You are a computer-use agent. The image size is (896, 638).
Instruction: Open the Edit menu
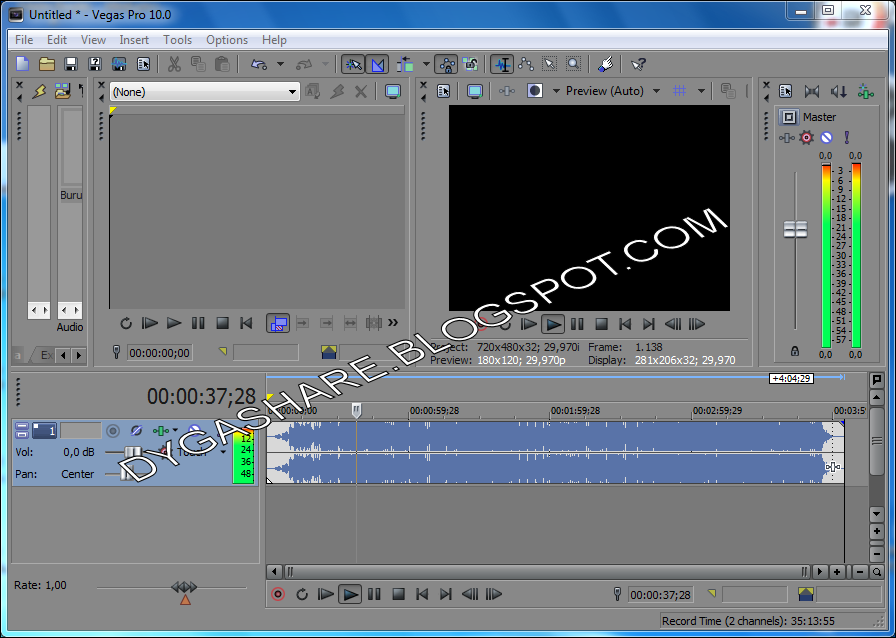click(57, 40)
